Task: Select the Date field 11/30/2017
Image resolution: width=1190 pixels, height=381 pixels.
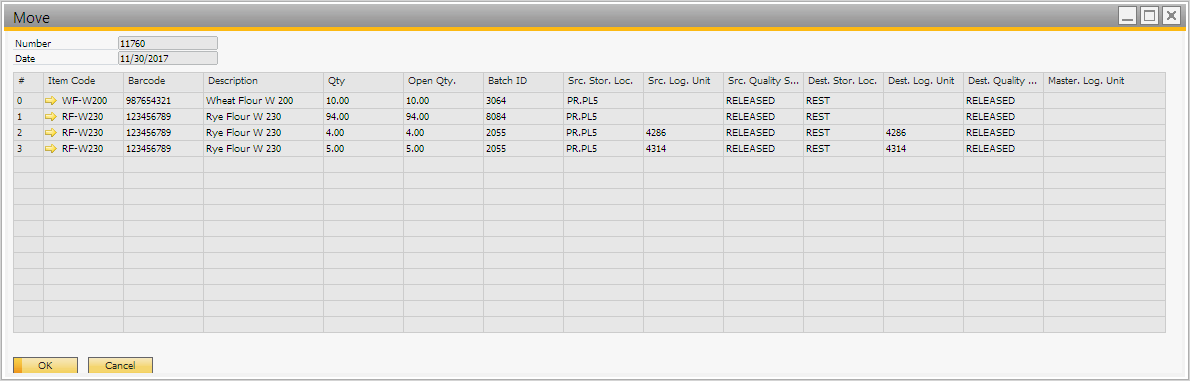Action: click(x=168, y=58)
